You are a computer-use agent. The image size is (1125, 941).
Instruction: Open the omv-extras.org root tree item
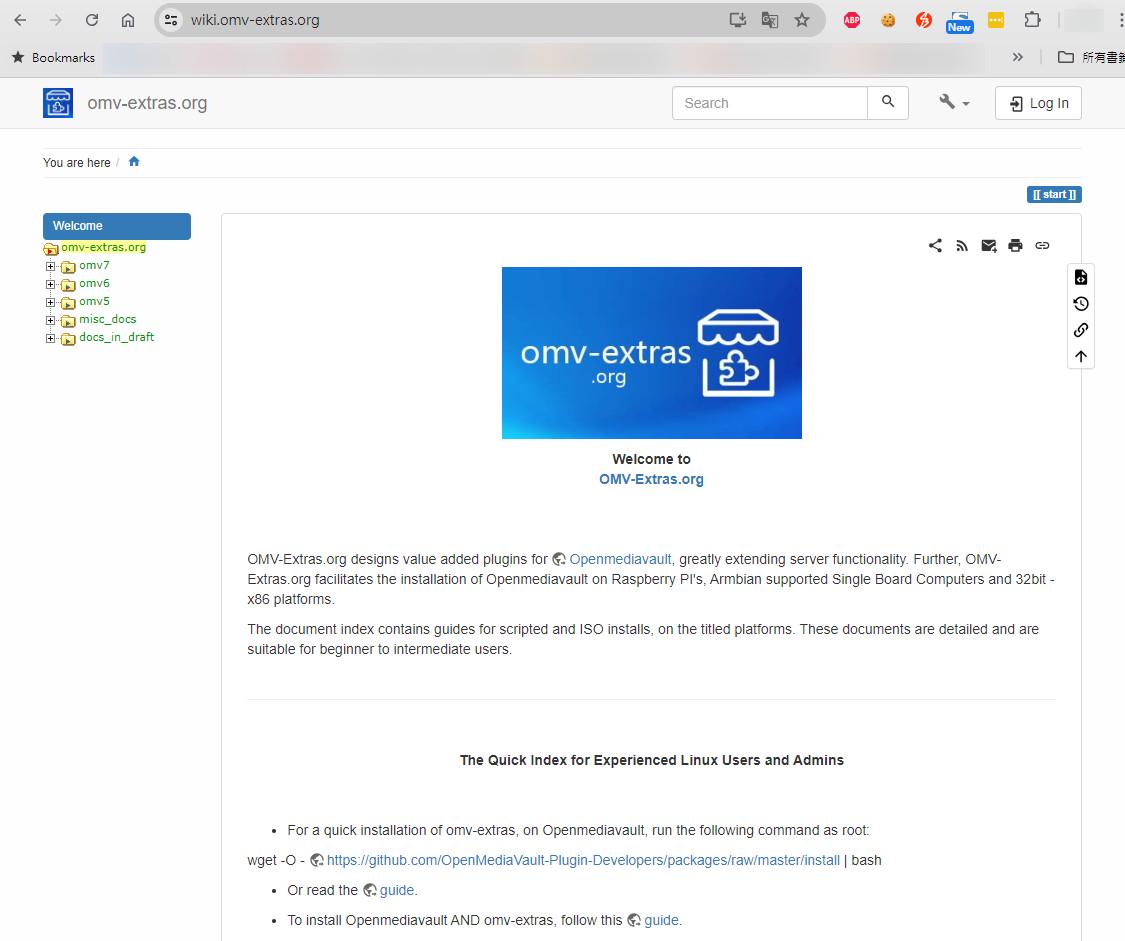[x=103, y=247]
